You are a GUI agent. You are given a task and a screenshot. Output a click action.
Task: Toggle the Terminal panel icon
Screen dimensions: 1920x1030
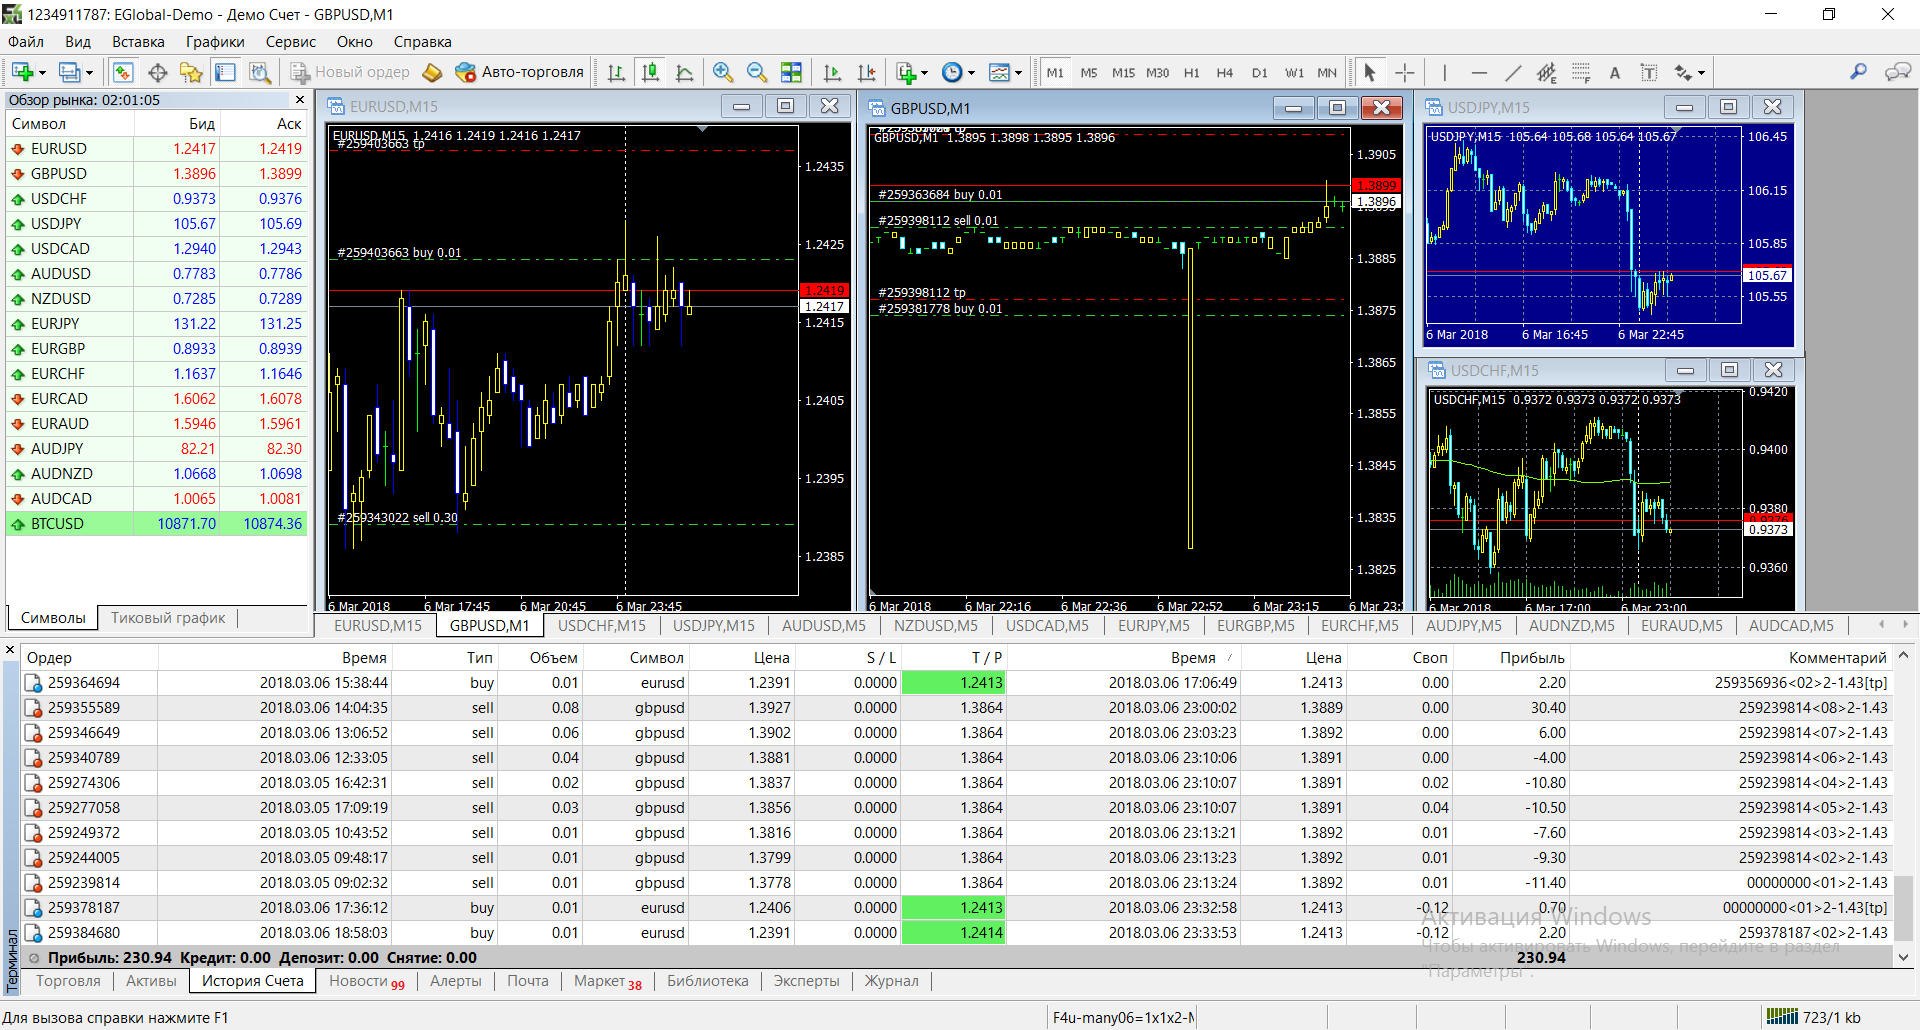[226, 72]
